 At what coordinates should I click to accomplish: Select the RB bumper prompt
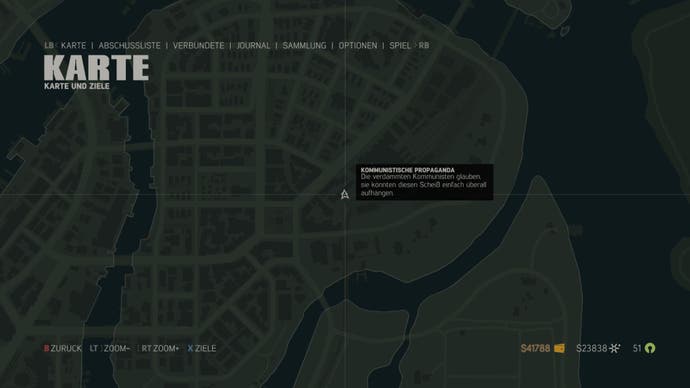click(424, 45)
